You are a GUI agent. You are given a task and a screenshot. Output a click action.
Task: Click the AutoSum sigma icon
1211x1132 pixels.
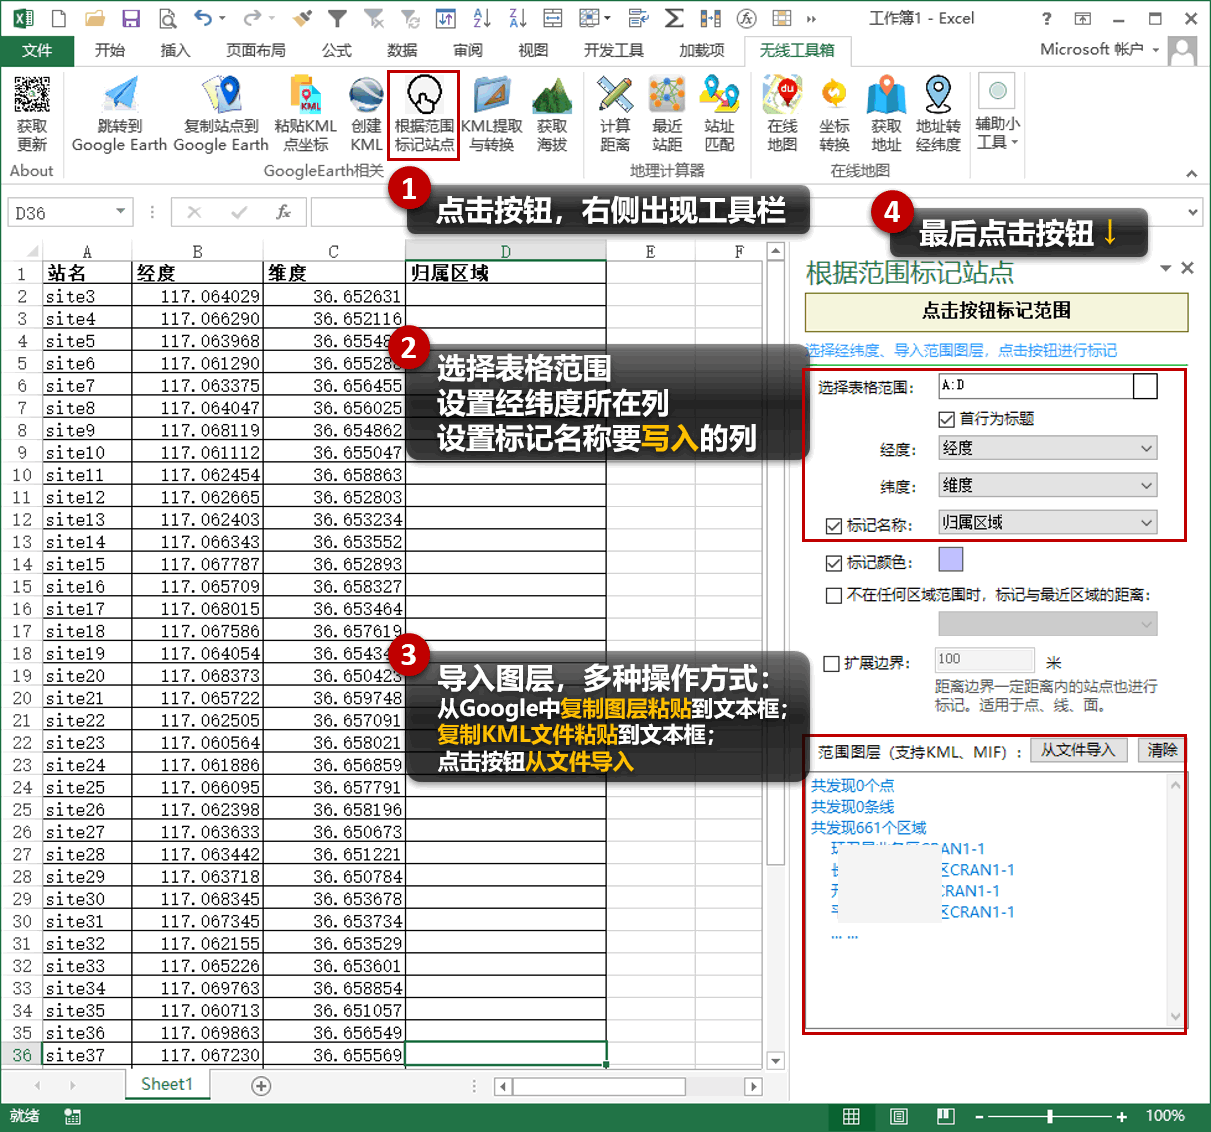[674, 18]
